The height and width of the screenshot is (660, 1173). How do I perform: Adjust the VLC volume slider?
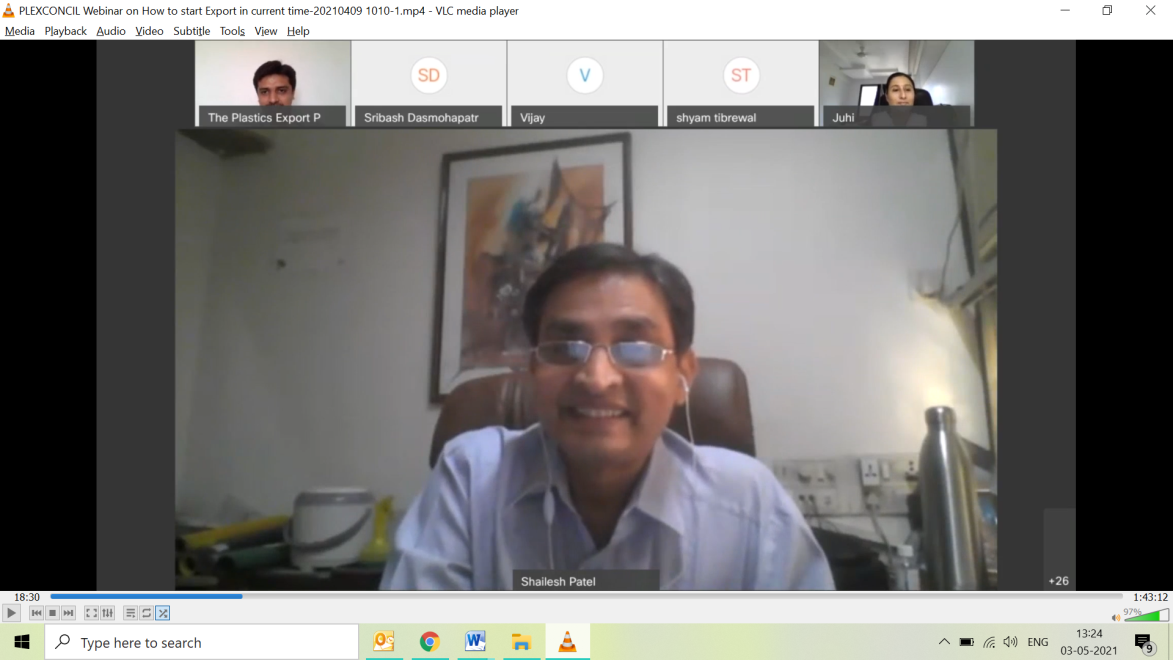pyautogui.click(x=1146, y=615)
